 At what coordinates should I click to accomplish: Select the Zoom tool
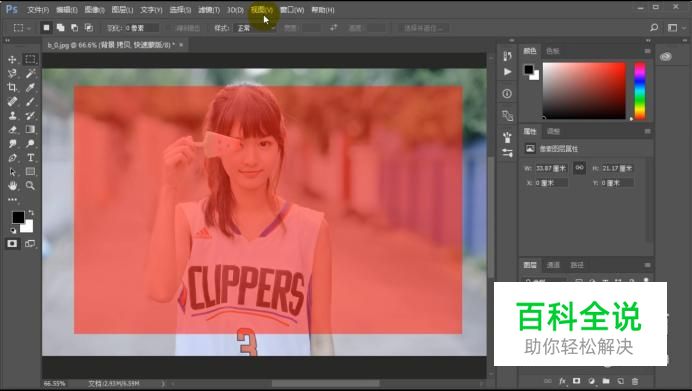point(30,186)
